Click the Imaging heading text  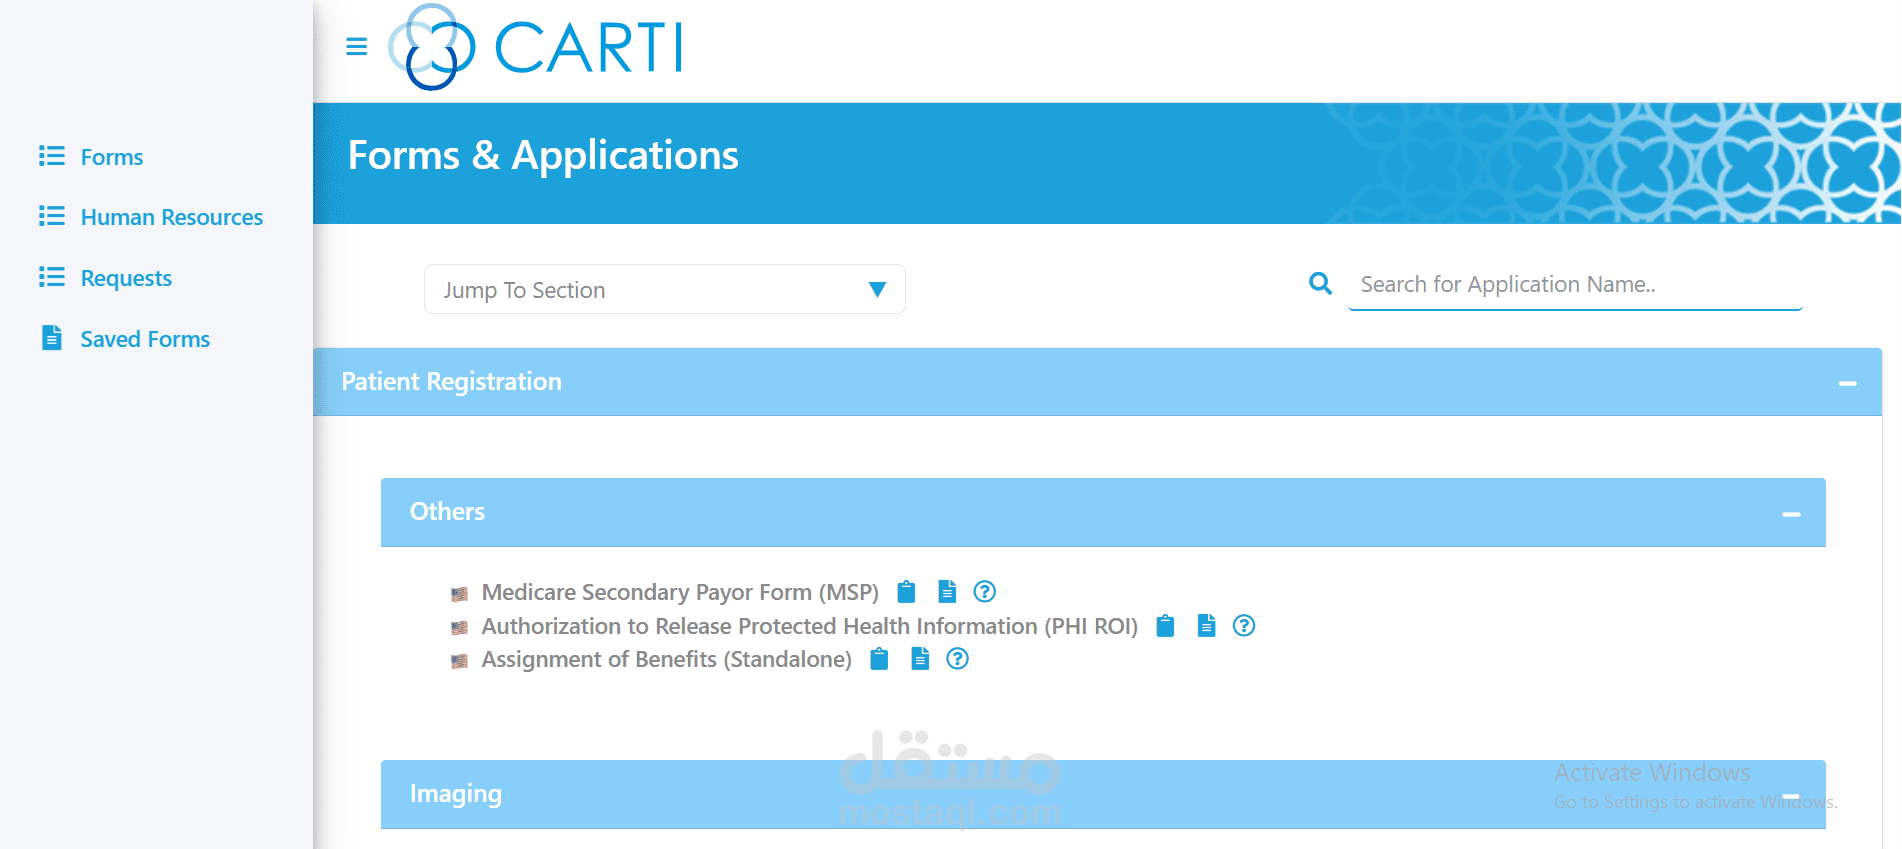tap(456, 794)
